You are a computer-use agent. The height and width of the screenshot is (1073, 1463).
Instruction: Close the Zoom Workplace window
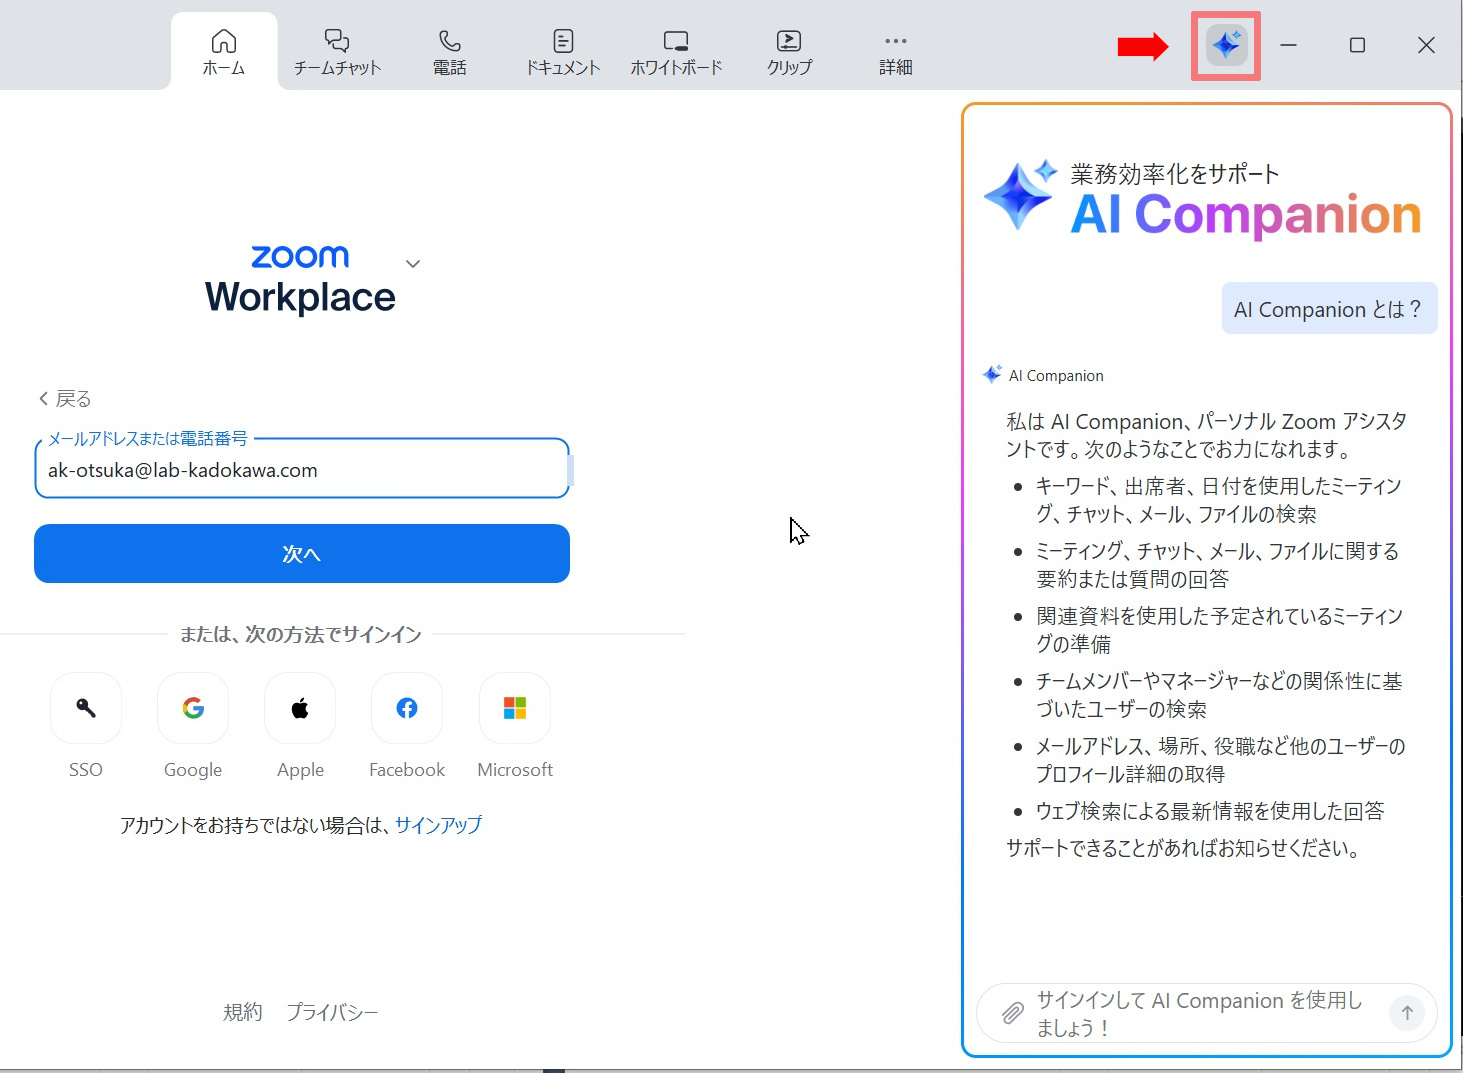pos(1426,45)
